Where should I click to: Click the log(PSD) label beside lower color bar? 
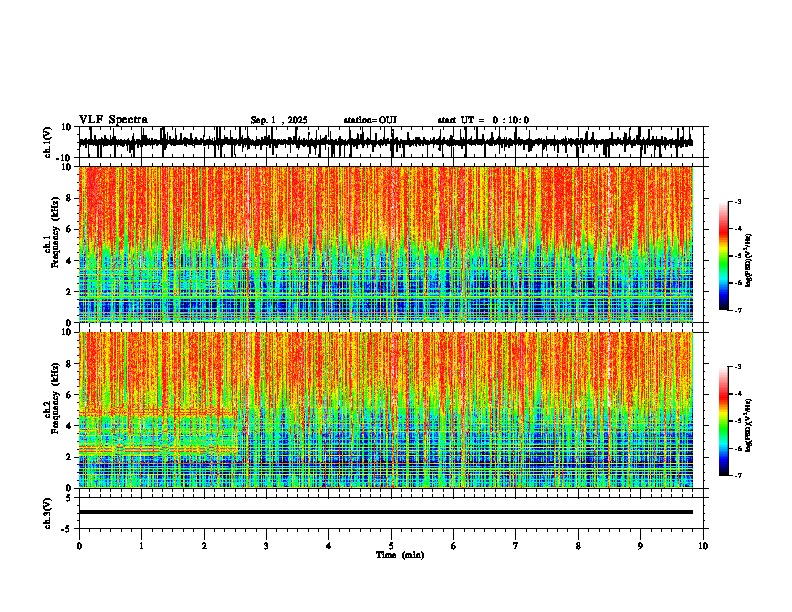(x=749, y=425)
